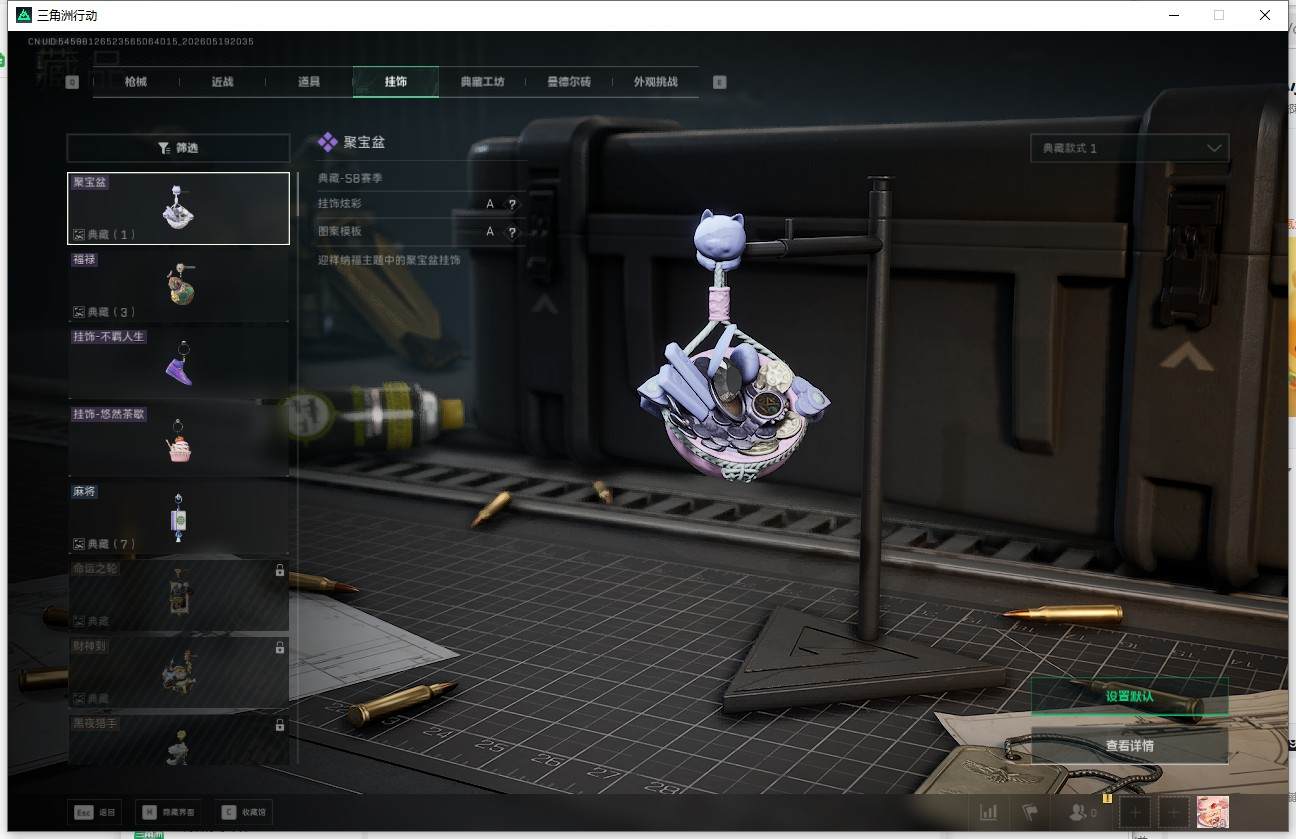1296x839 pixels.
Task: Select the 麻将 charm item
Action: coord(178,518)
